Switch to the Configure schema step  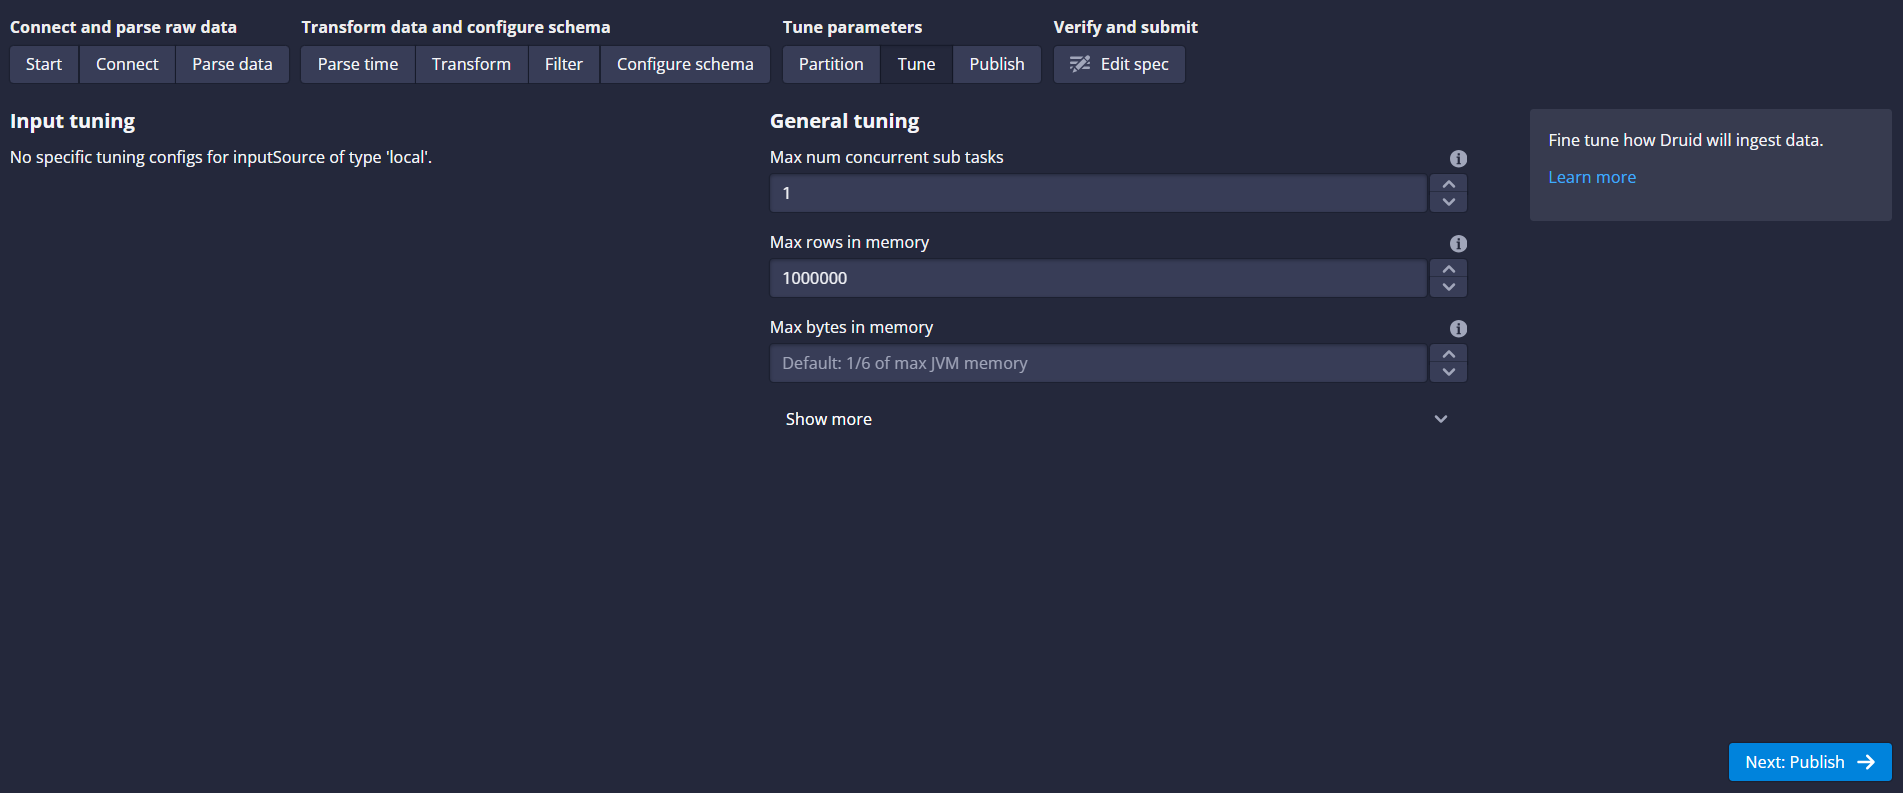pos(685,64)
